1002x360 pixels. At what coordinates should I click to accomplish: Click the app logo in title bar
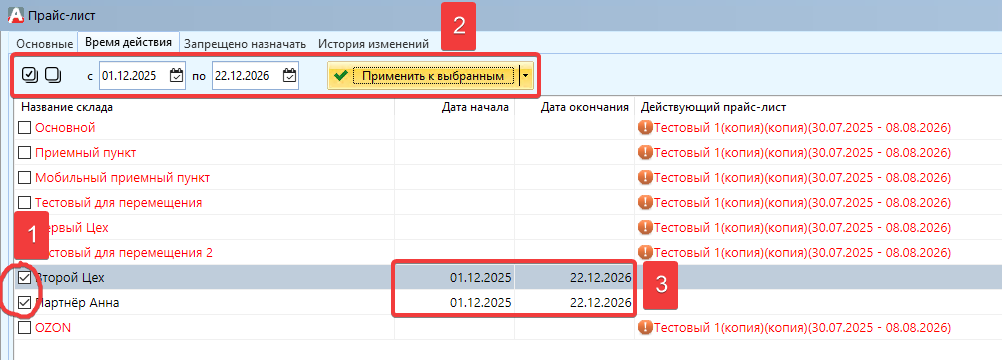tap(15, 14)
